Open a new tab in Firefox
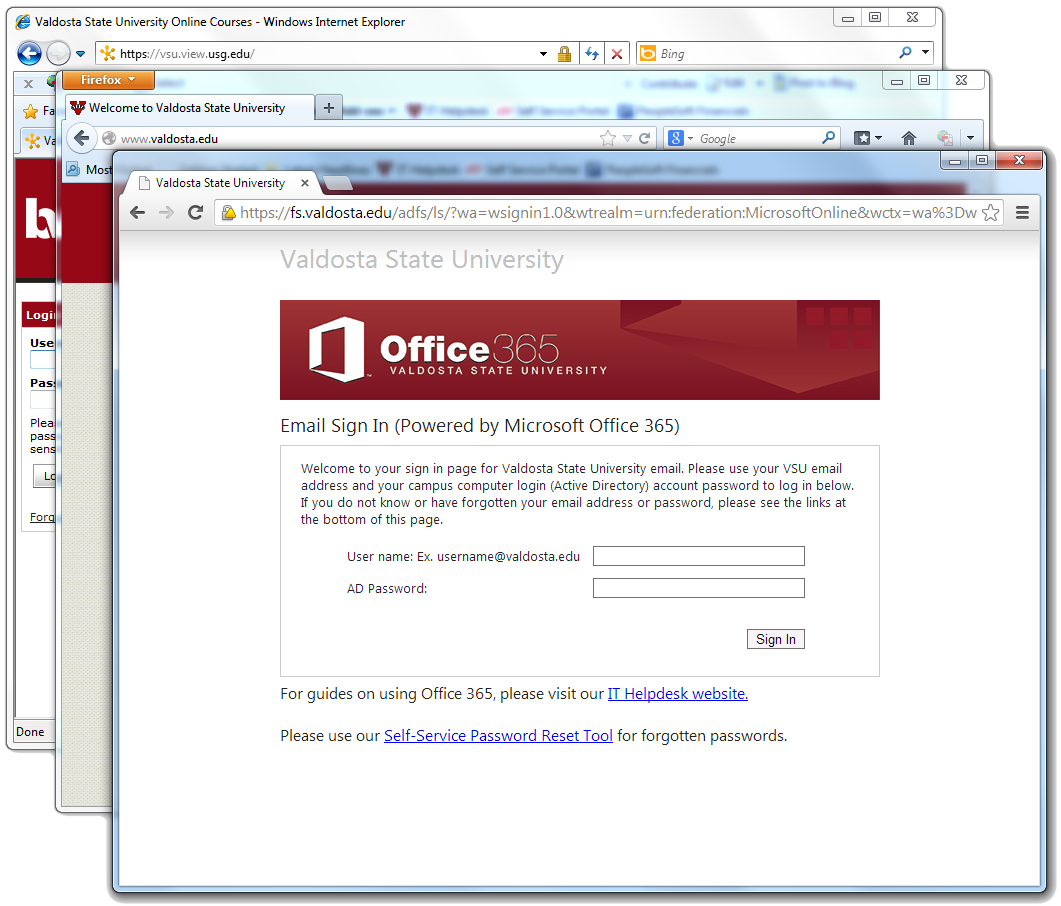 (329, 108)
